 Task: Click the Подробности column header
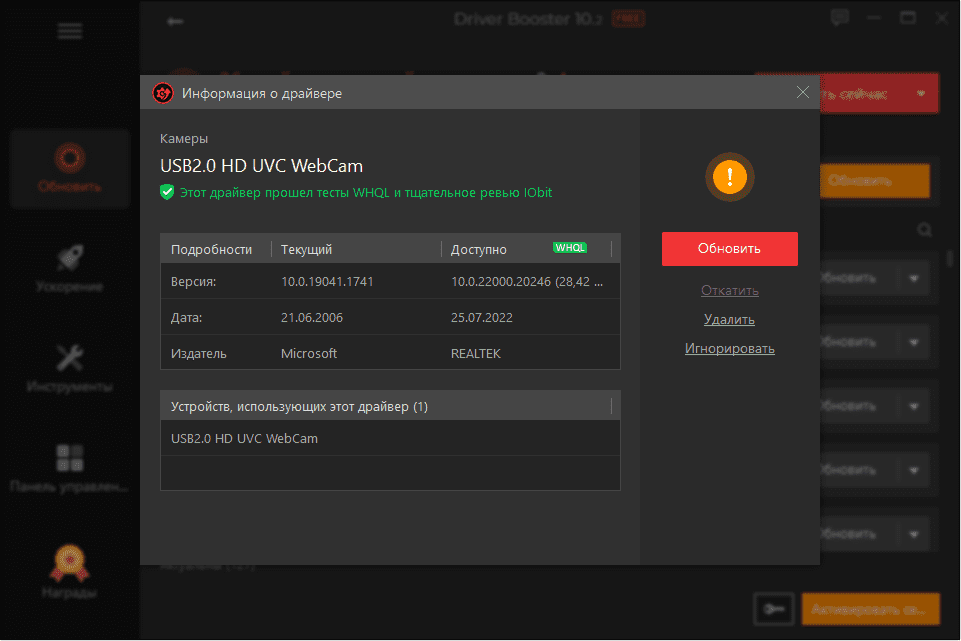(211, 249)
